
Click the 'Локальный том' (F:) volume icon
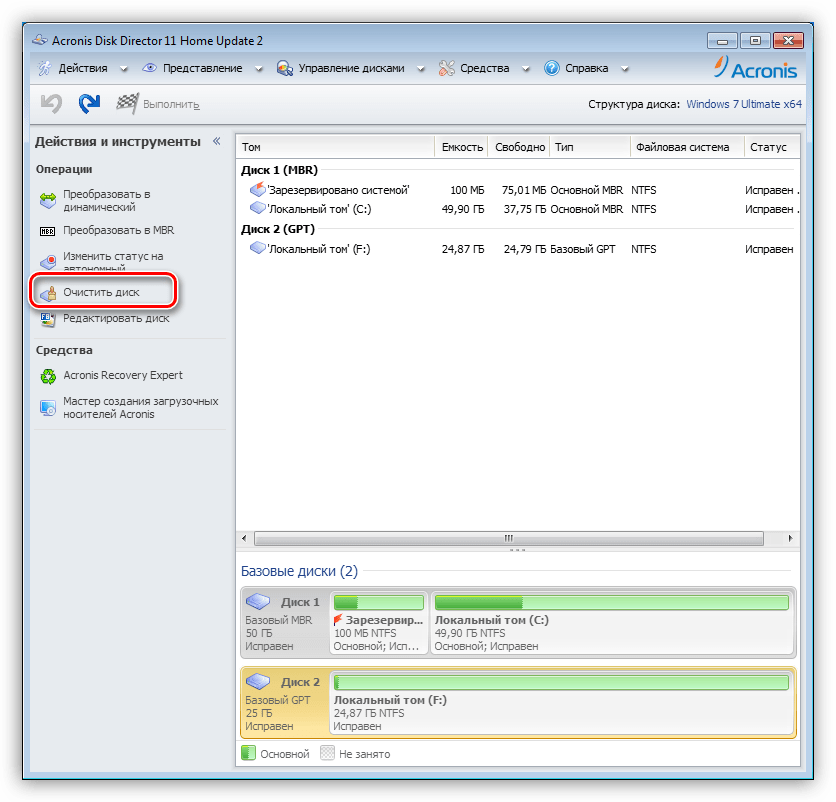click(258, 248)
